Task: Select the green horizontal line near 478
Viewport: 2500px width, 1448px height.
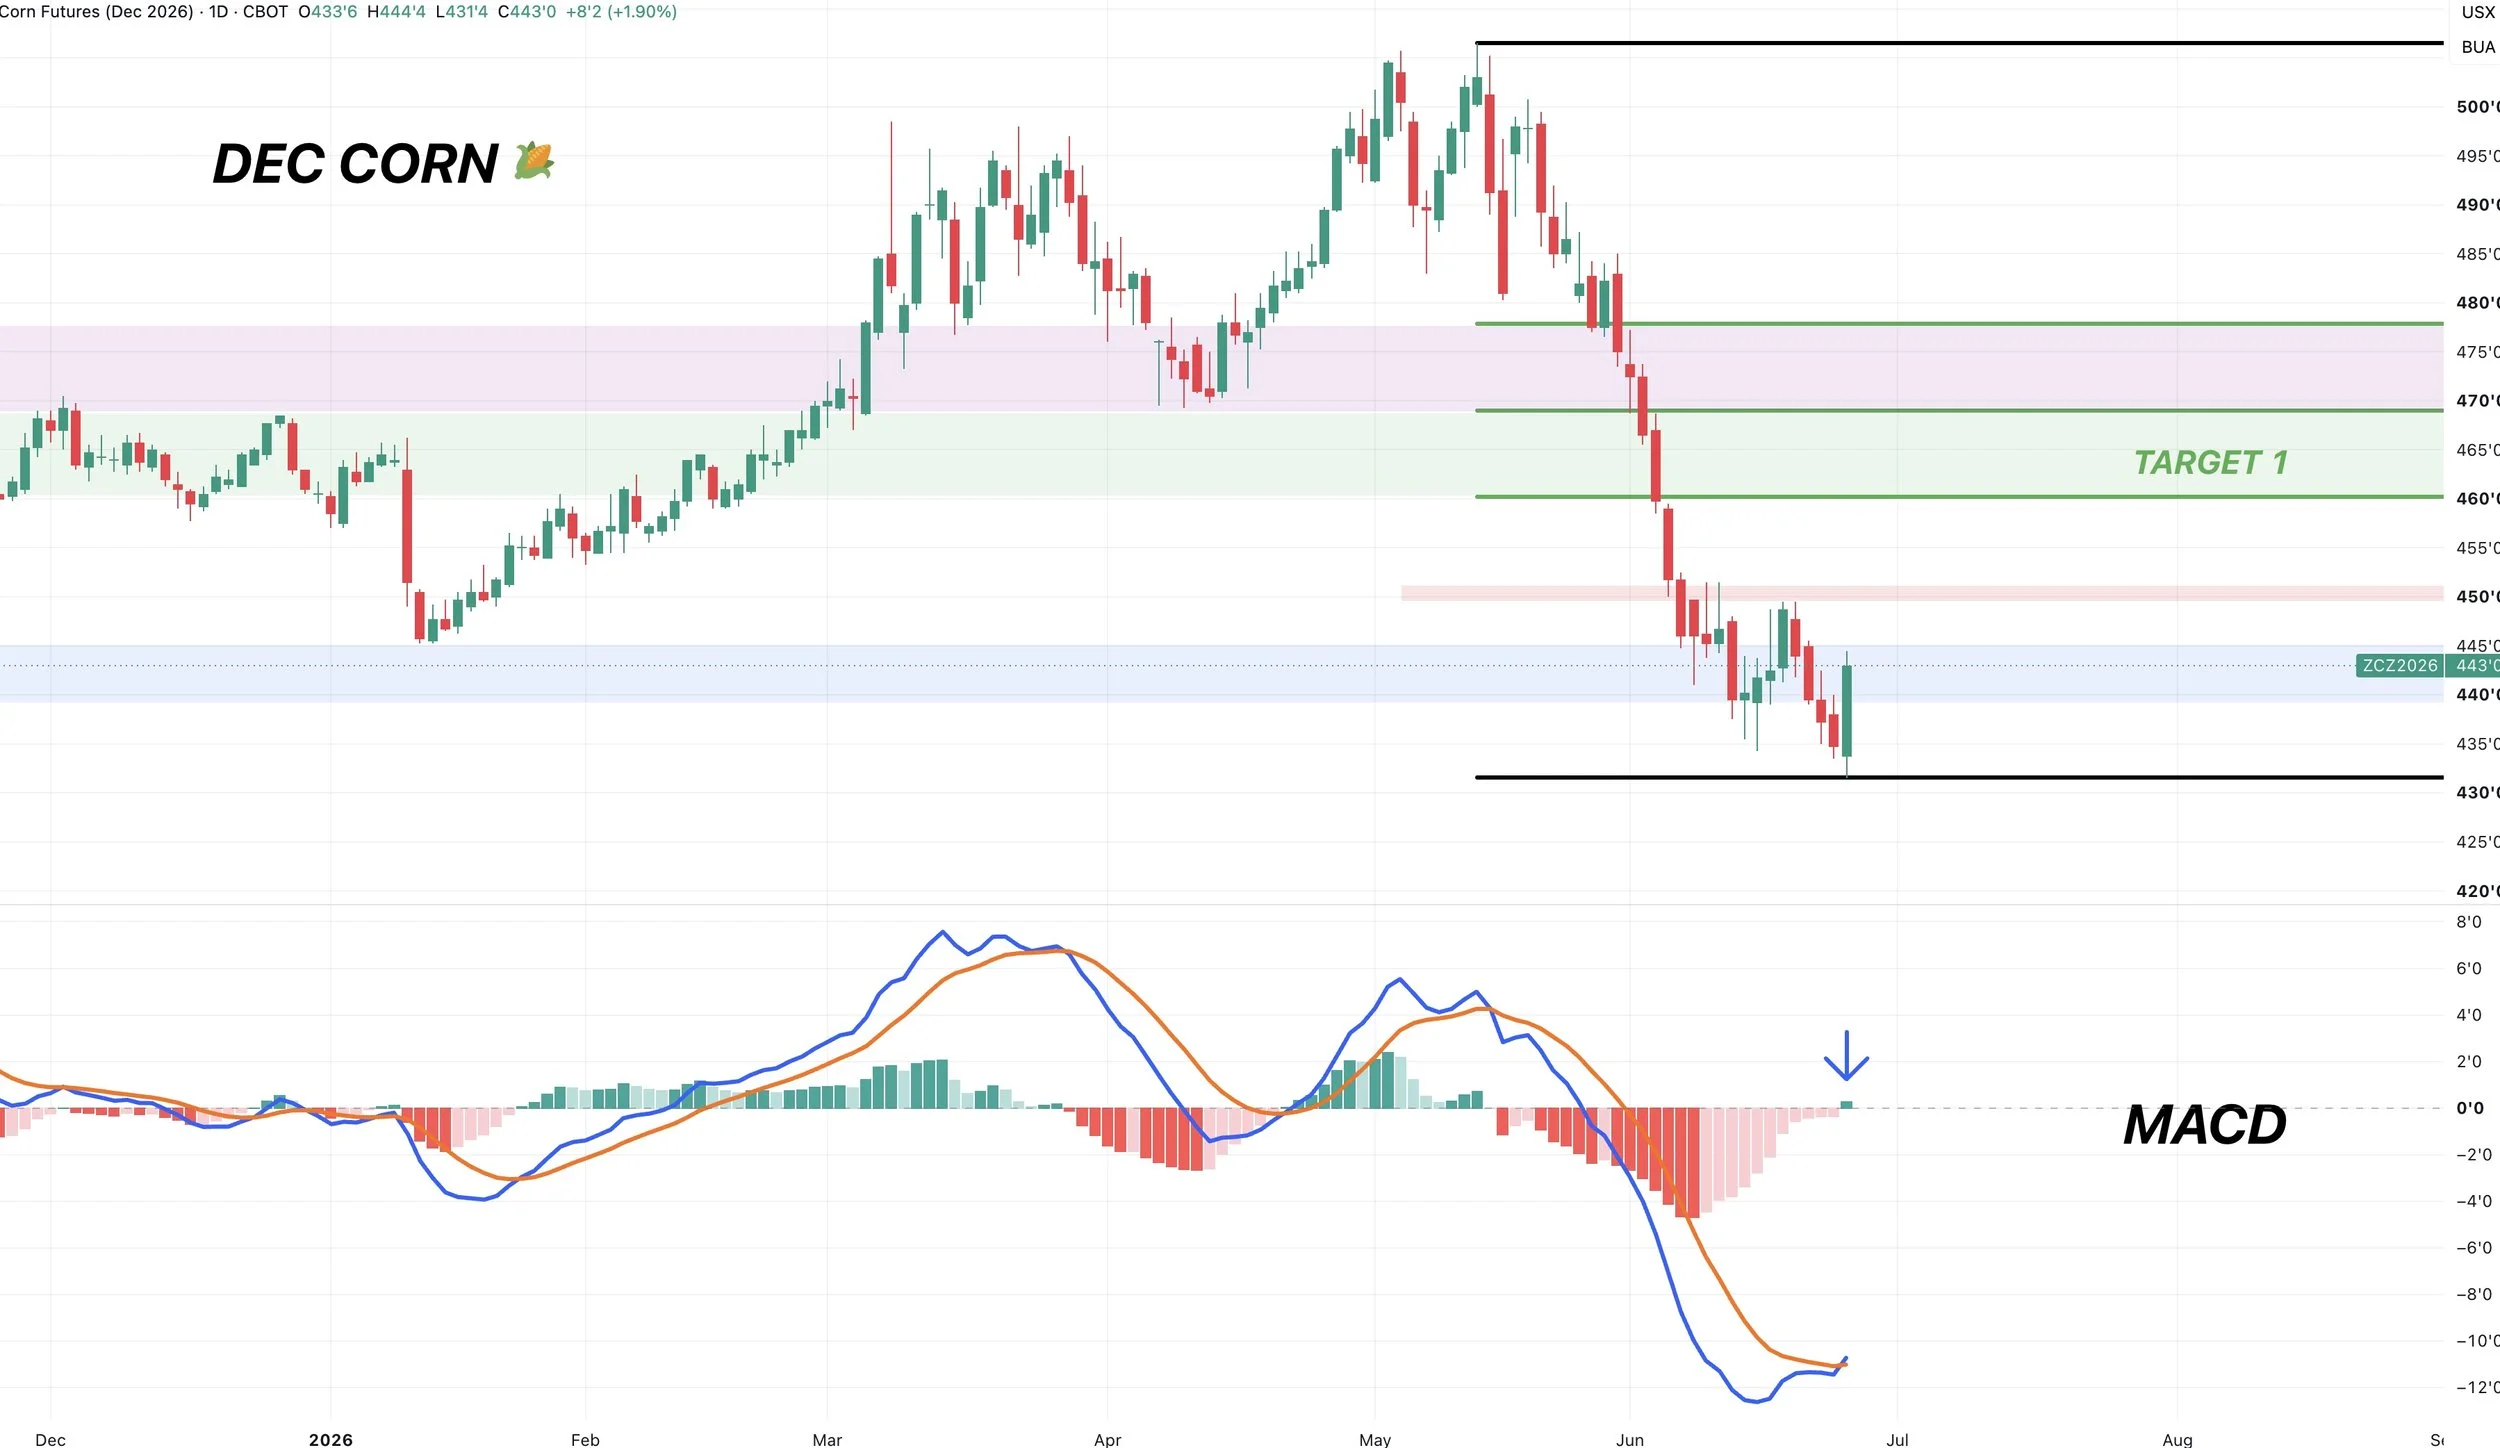Action: (x=1959, y=324)
